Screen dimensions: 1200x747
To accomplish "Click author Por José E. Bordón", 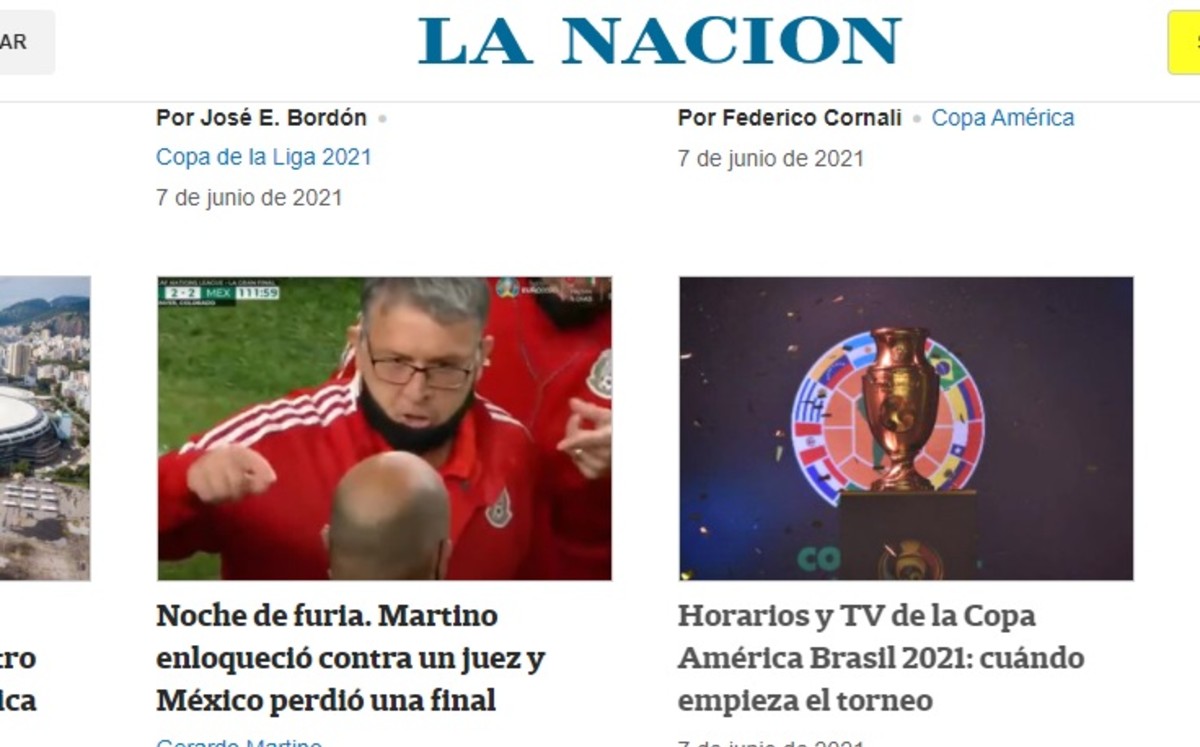I will click(261, 118).
